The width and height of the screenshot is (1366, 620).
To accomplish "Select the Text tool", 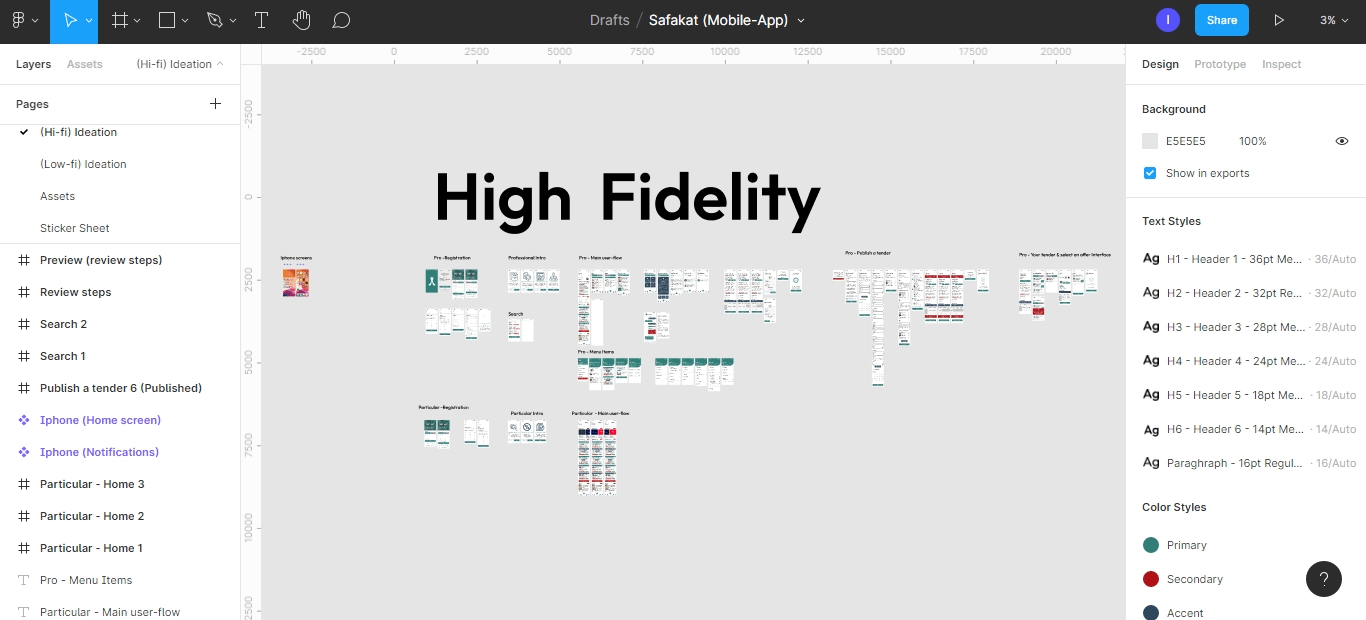I will point(261,20).
